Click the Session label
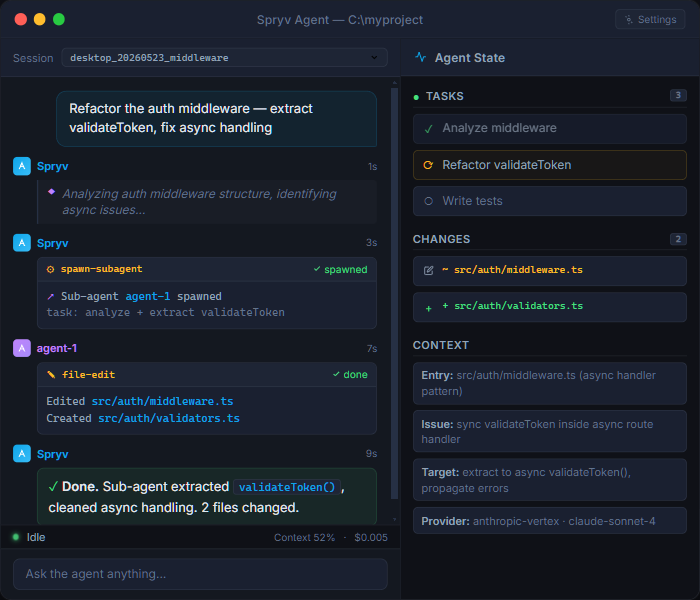Screen dimensions: 700x600 (33, 58)
